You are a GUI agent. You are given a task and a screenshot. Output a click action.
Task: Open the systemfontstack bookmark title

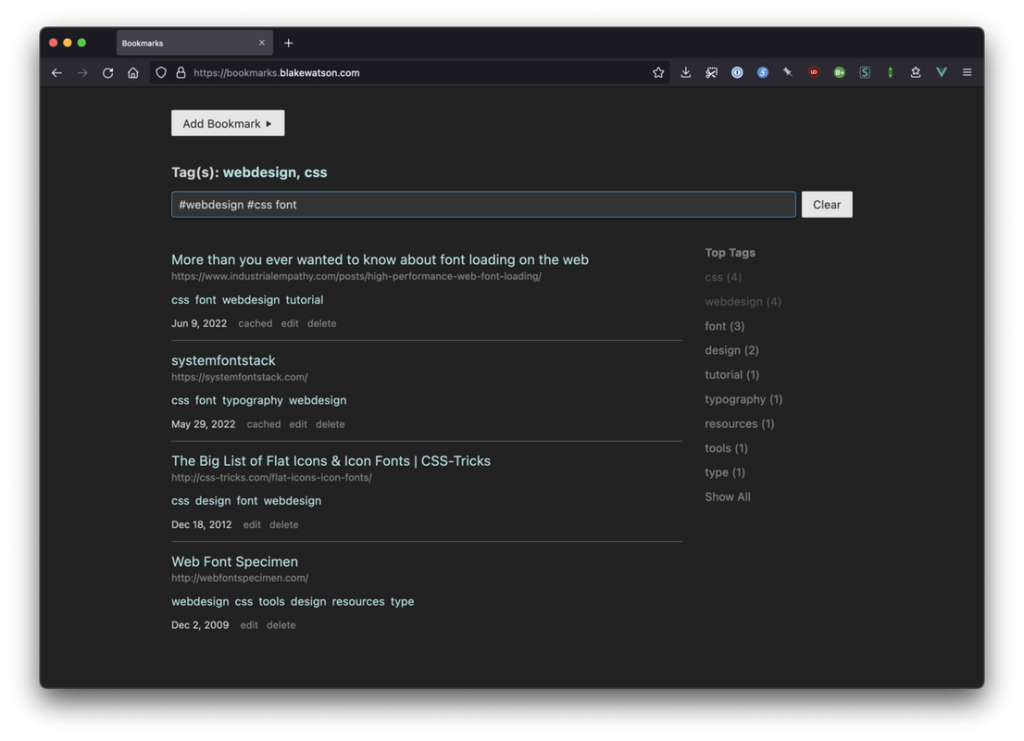coord(223,360)
